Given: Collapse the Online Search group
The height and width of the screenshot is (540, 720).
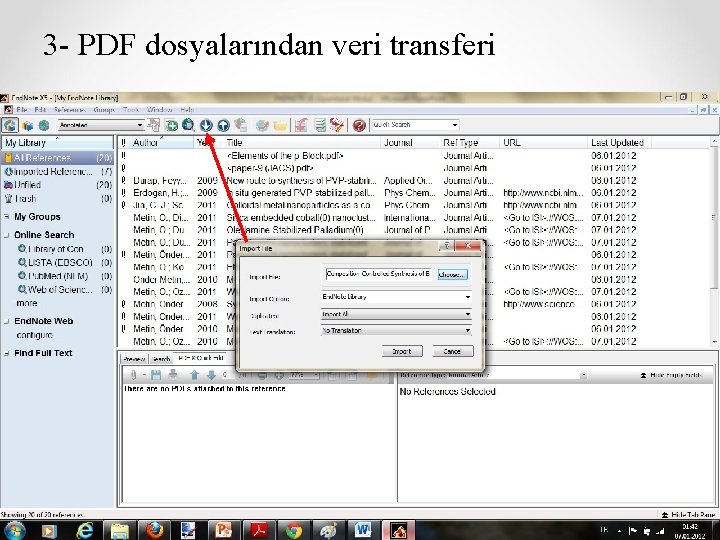Looking at the screenshot, I should point(7,235).
